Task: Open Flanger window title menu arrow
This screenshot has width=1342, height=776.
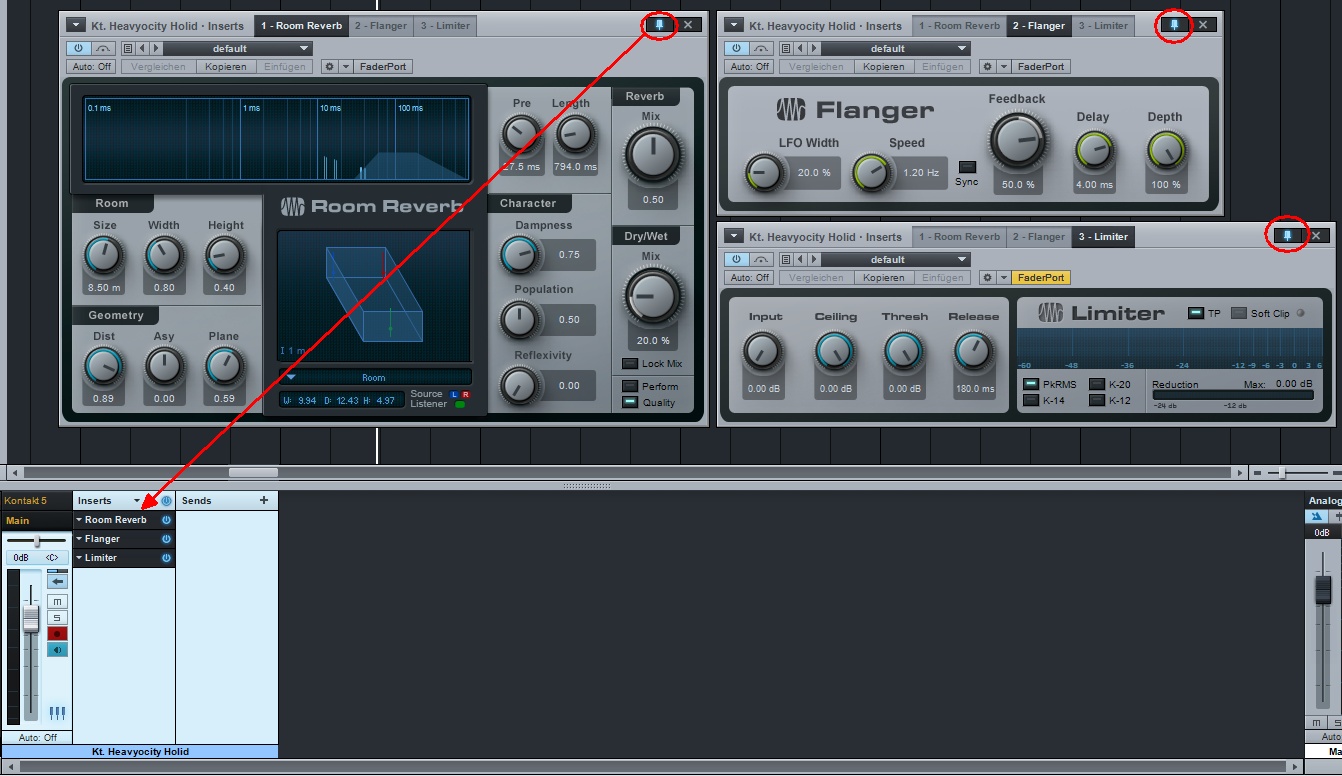Action: click(734, 25)
